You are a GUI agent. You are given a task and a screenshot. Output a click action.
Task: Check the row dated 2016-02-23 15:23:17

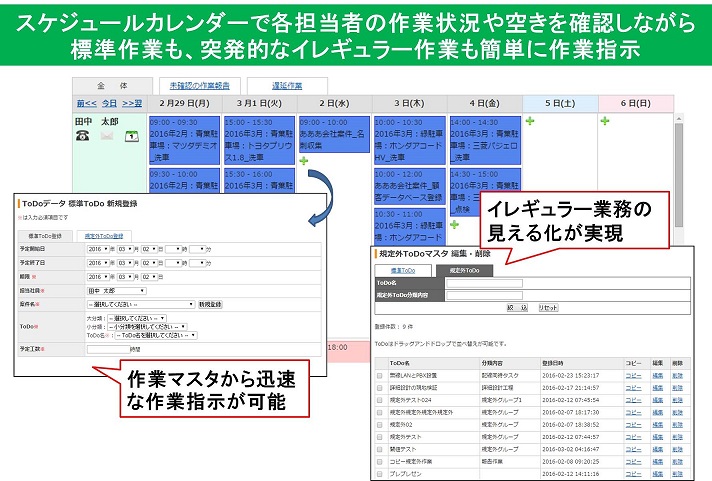(380, 376)
